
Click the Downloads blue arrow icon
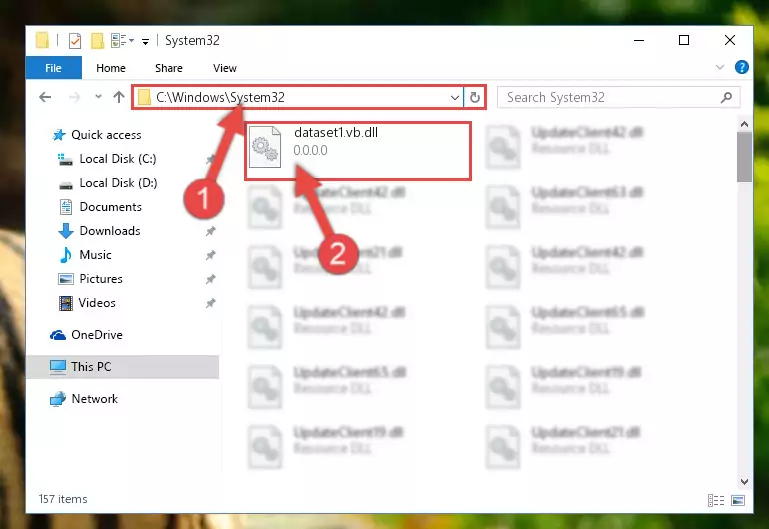point(65,231)
